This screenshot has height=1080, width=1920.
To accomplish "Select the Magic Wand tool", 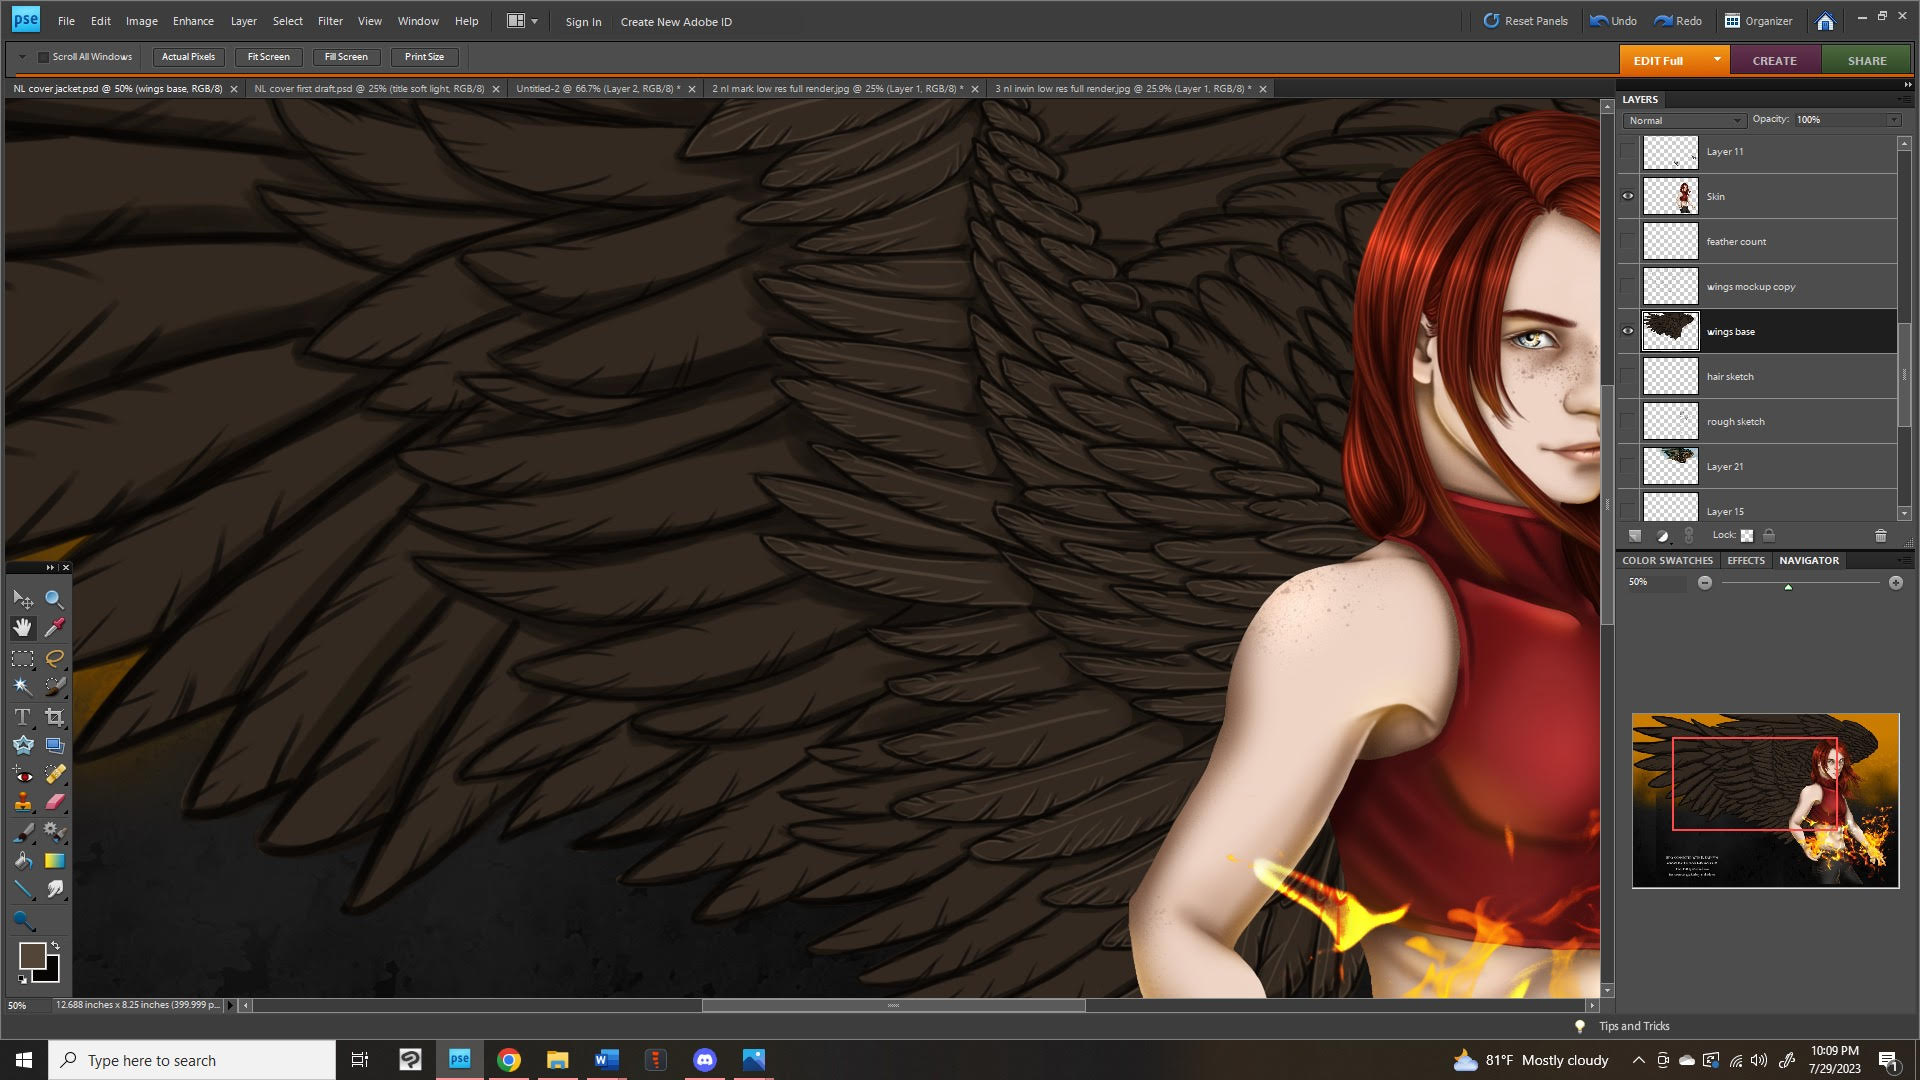I will pos(22,686).
